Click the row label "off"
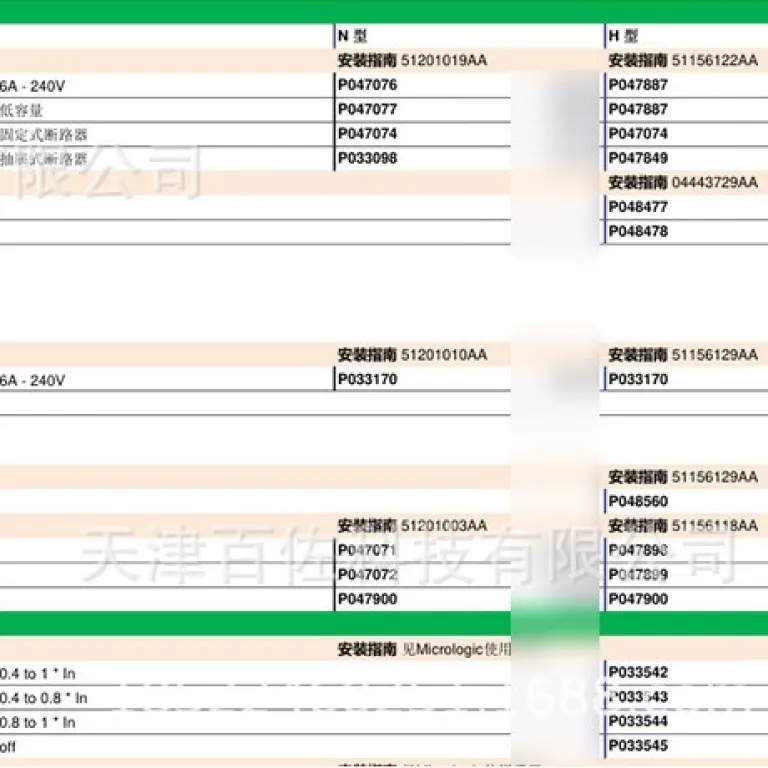The image size is (768, 768). tap(8, 747)
